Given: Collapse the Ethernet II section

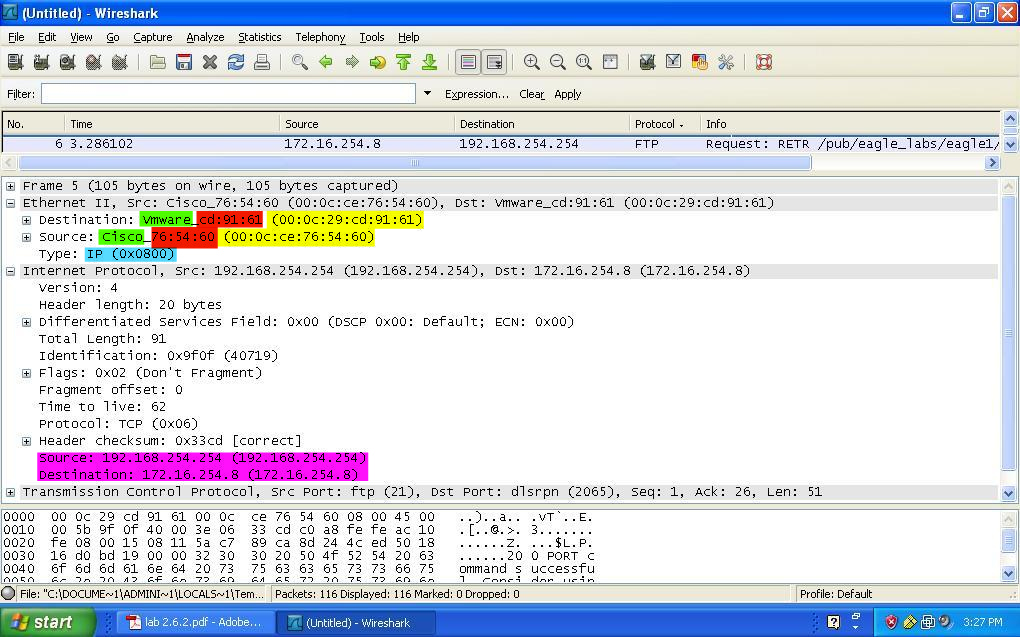Looking at the screenshot, I should point(10,203).
